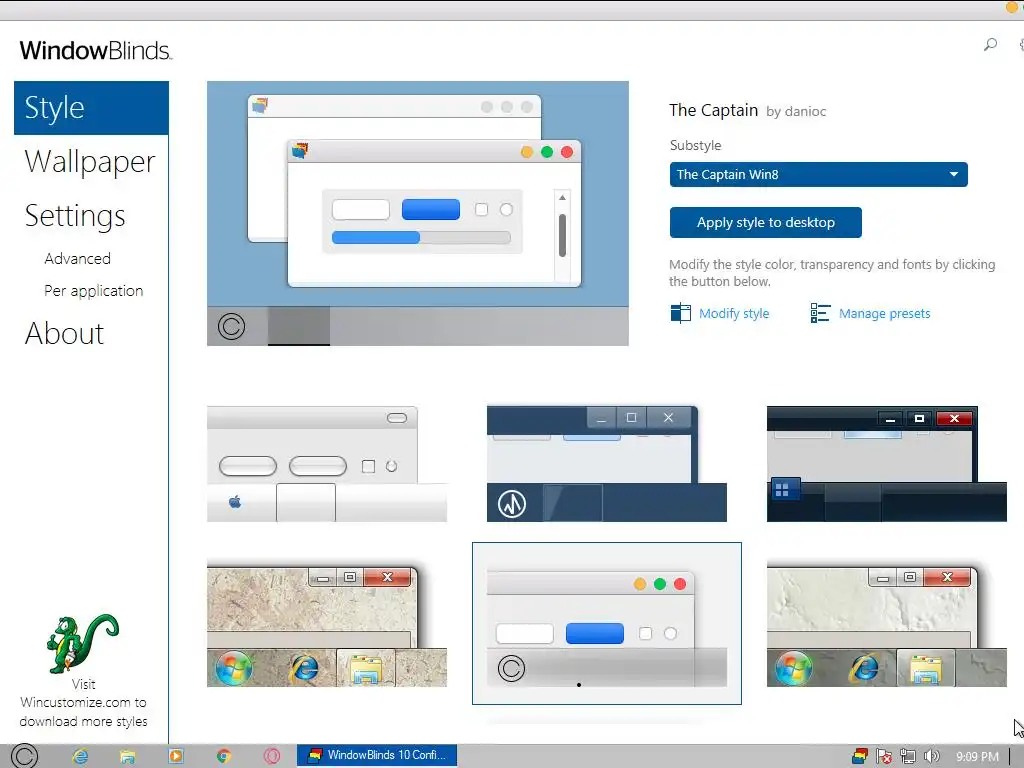Open the Action Center flag icon

point(884,756)
